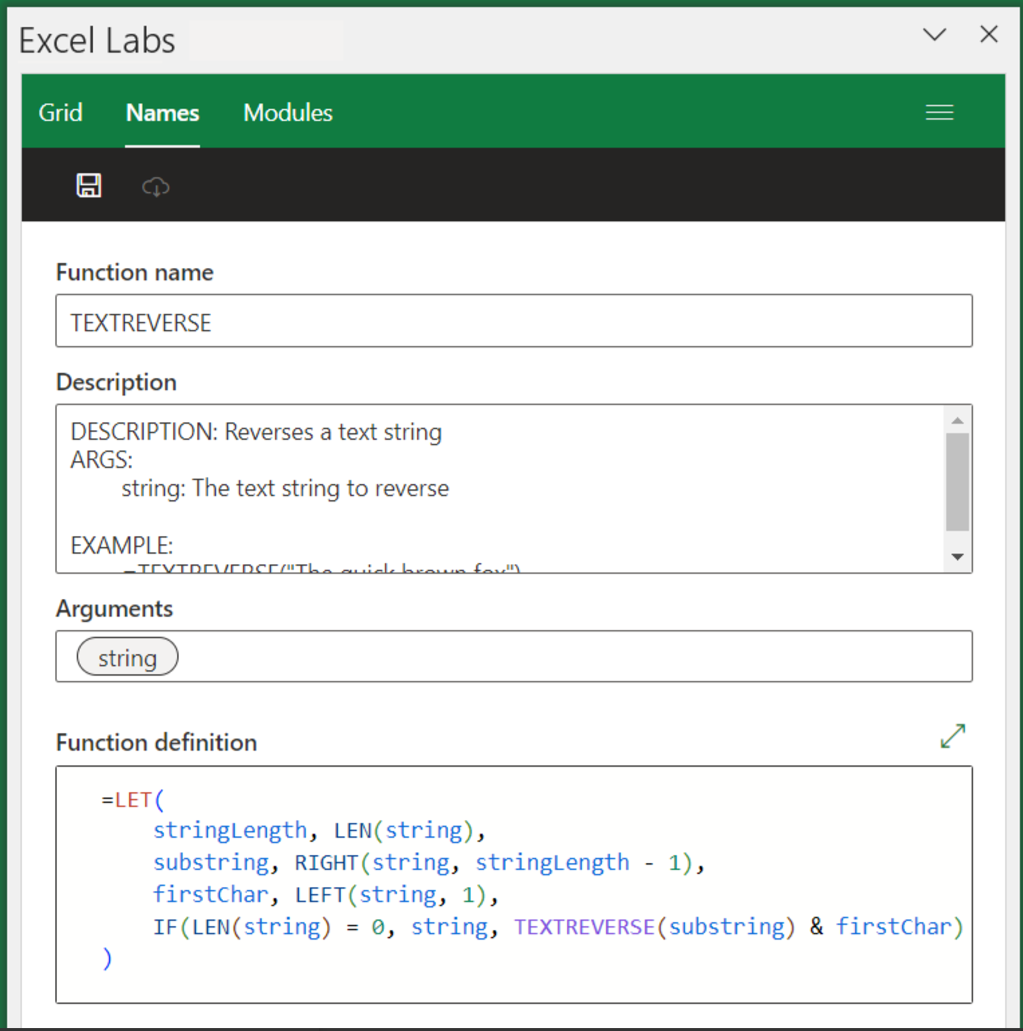This screenshot has height=1031, width=1023.
Task: Click the "ARGS:" line in the description
Action: click(101, 460)
